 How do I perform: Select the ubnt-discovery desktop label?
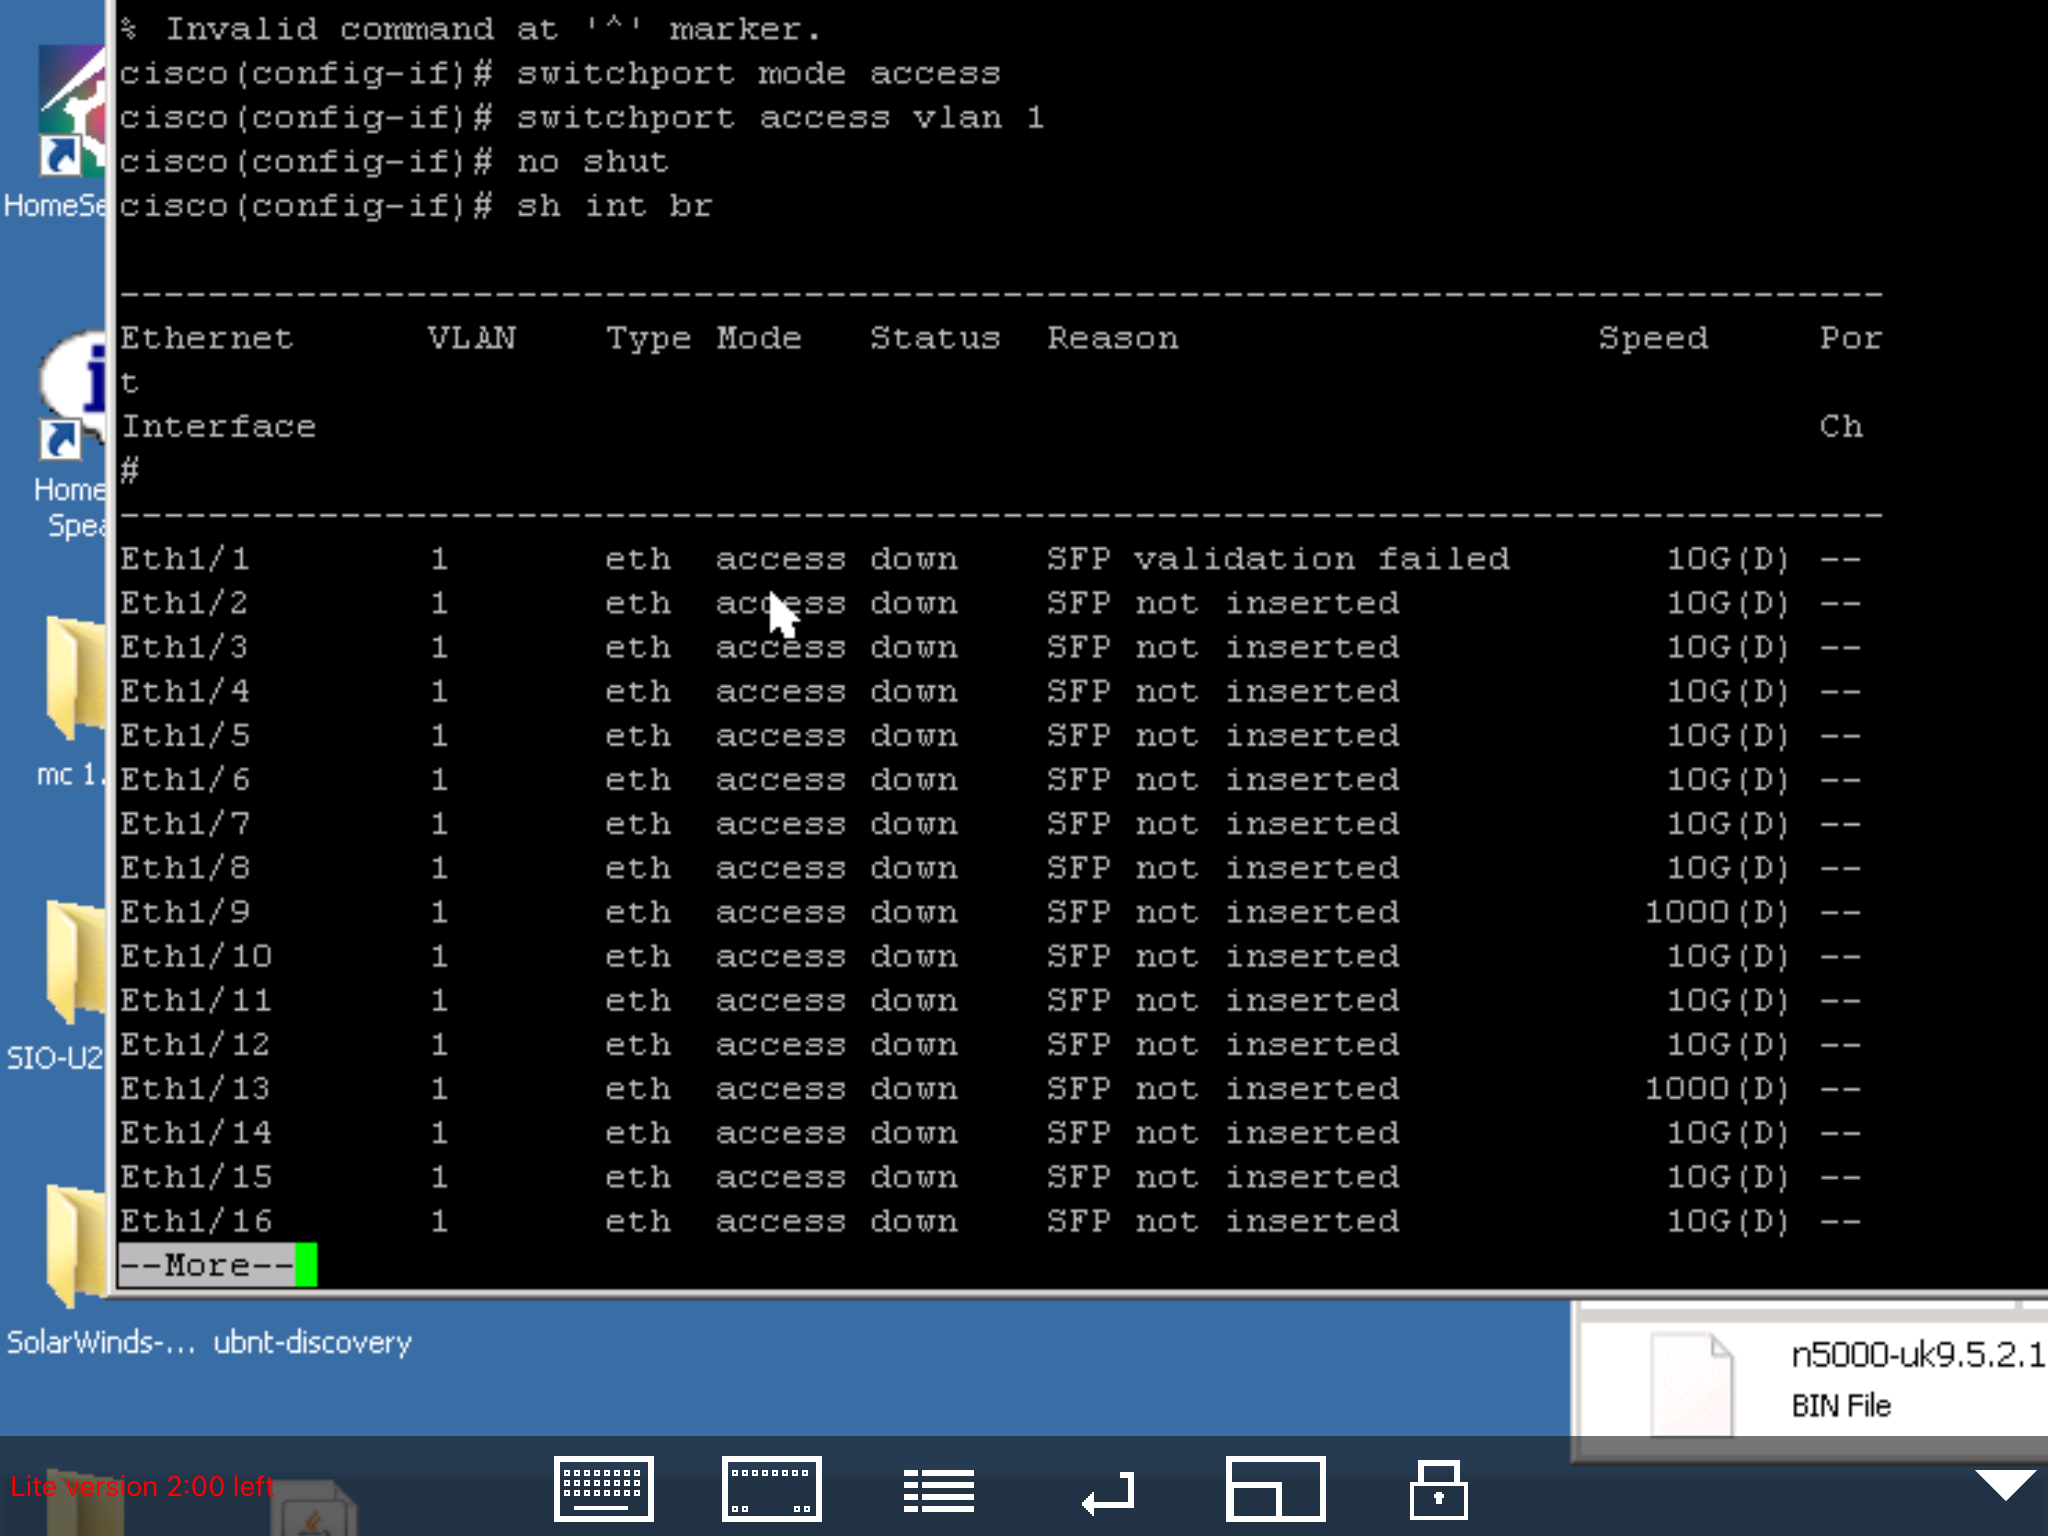(x=312, y=1342)
